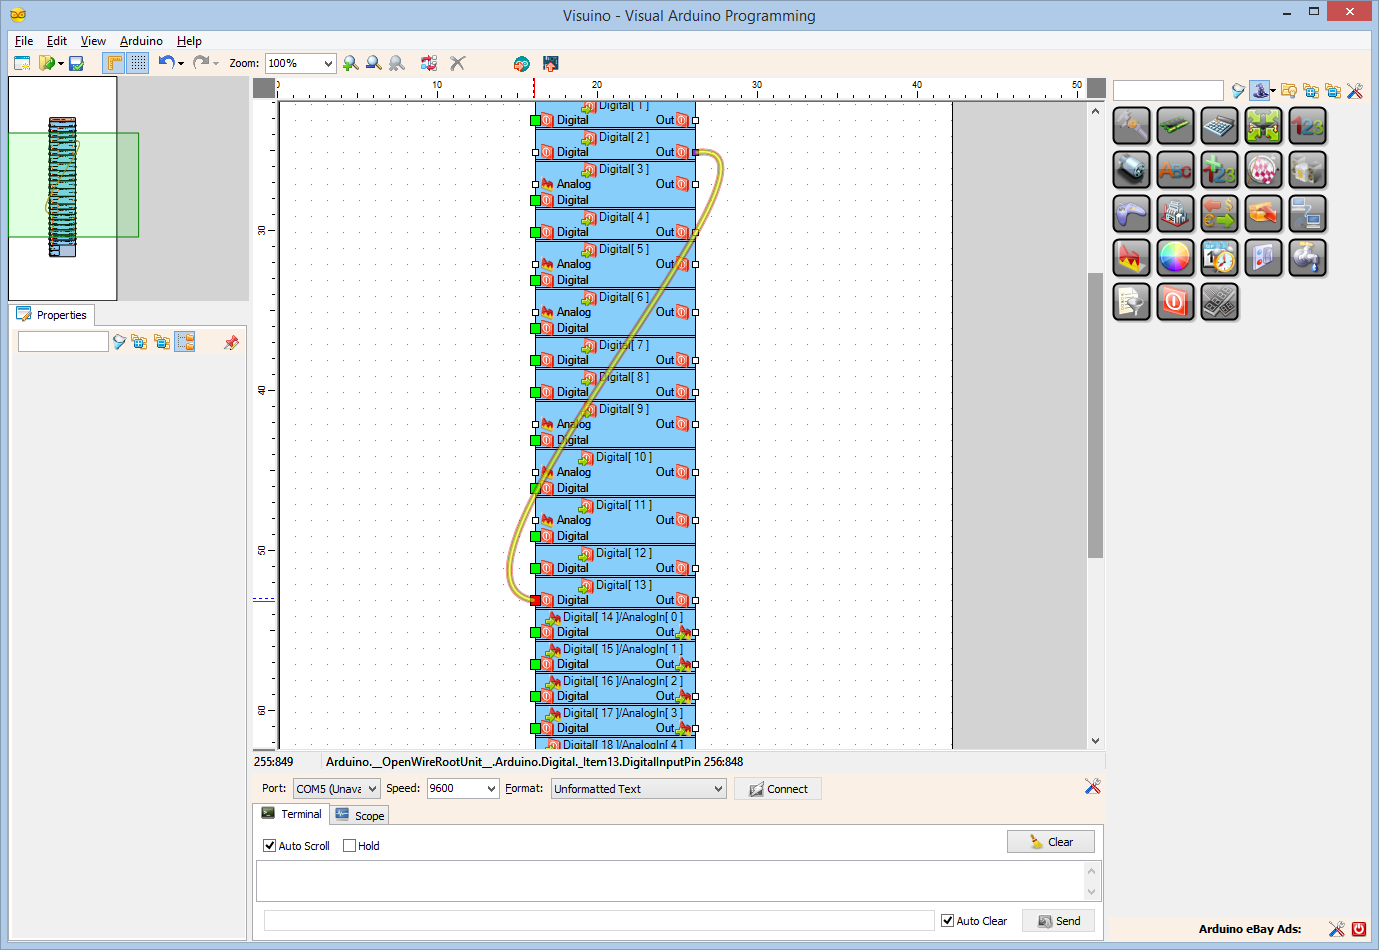Open the View menu

click(x=93, y=41)
